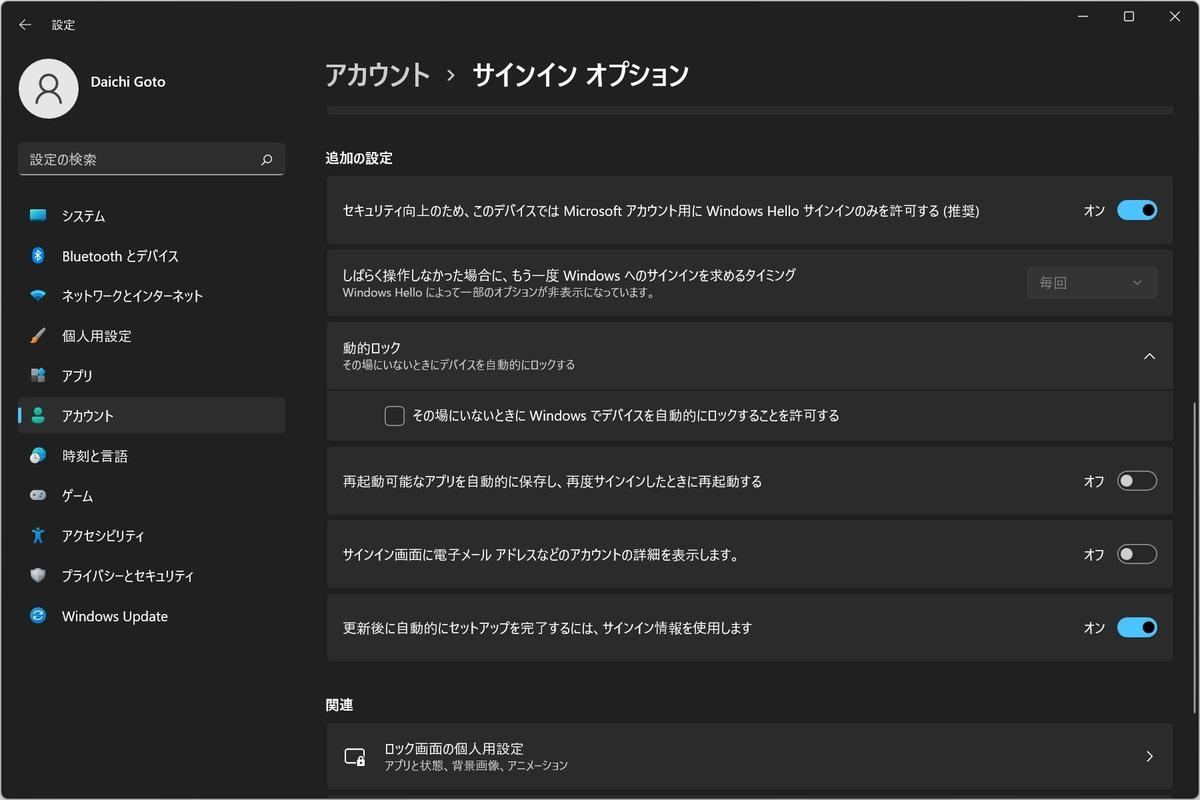This screenshot has width=1200, height=800.
Task: Click the user avatar icon
Action: (x=48, y=88)
